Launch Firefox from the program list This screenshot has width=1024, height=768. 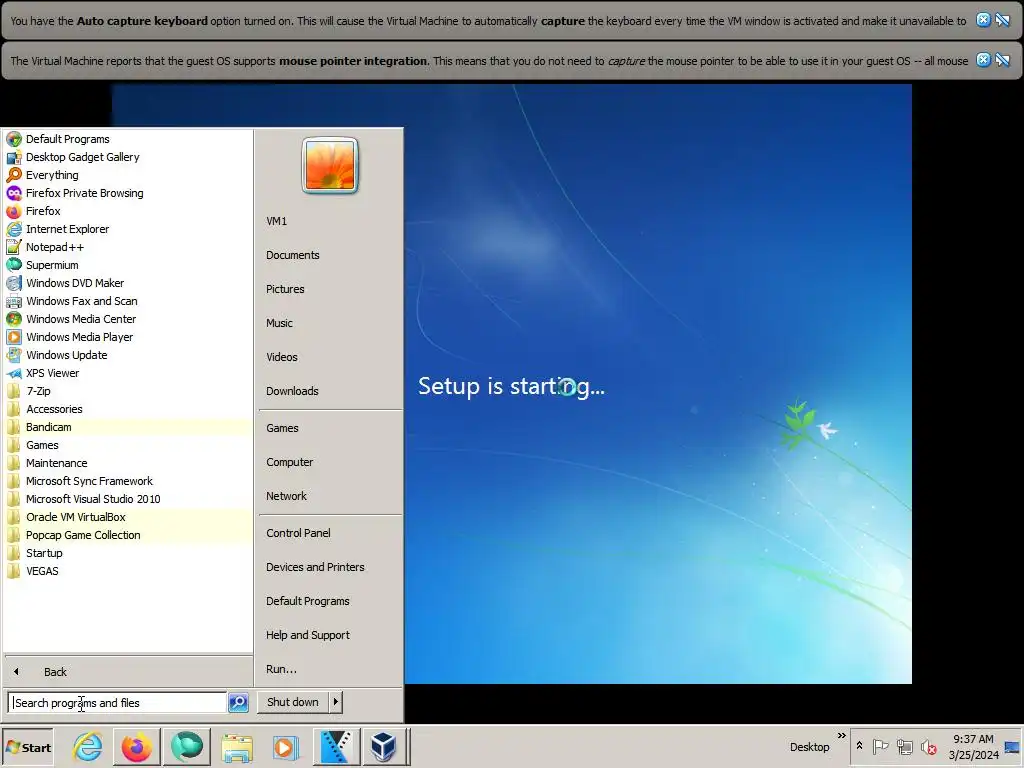[127, 211]
